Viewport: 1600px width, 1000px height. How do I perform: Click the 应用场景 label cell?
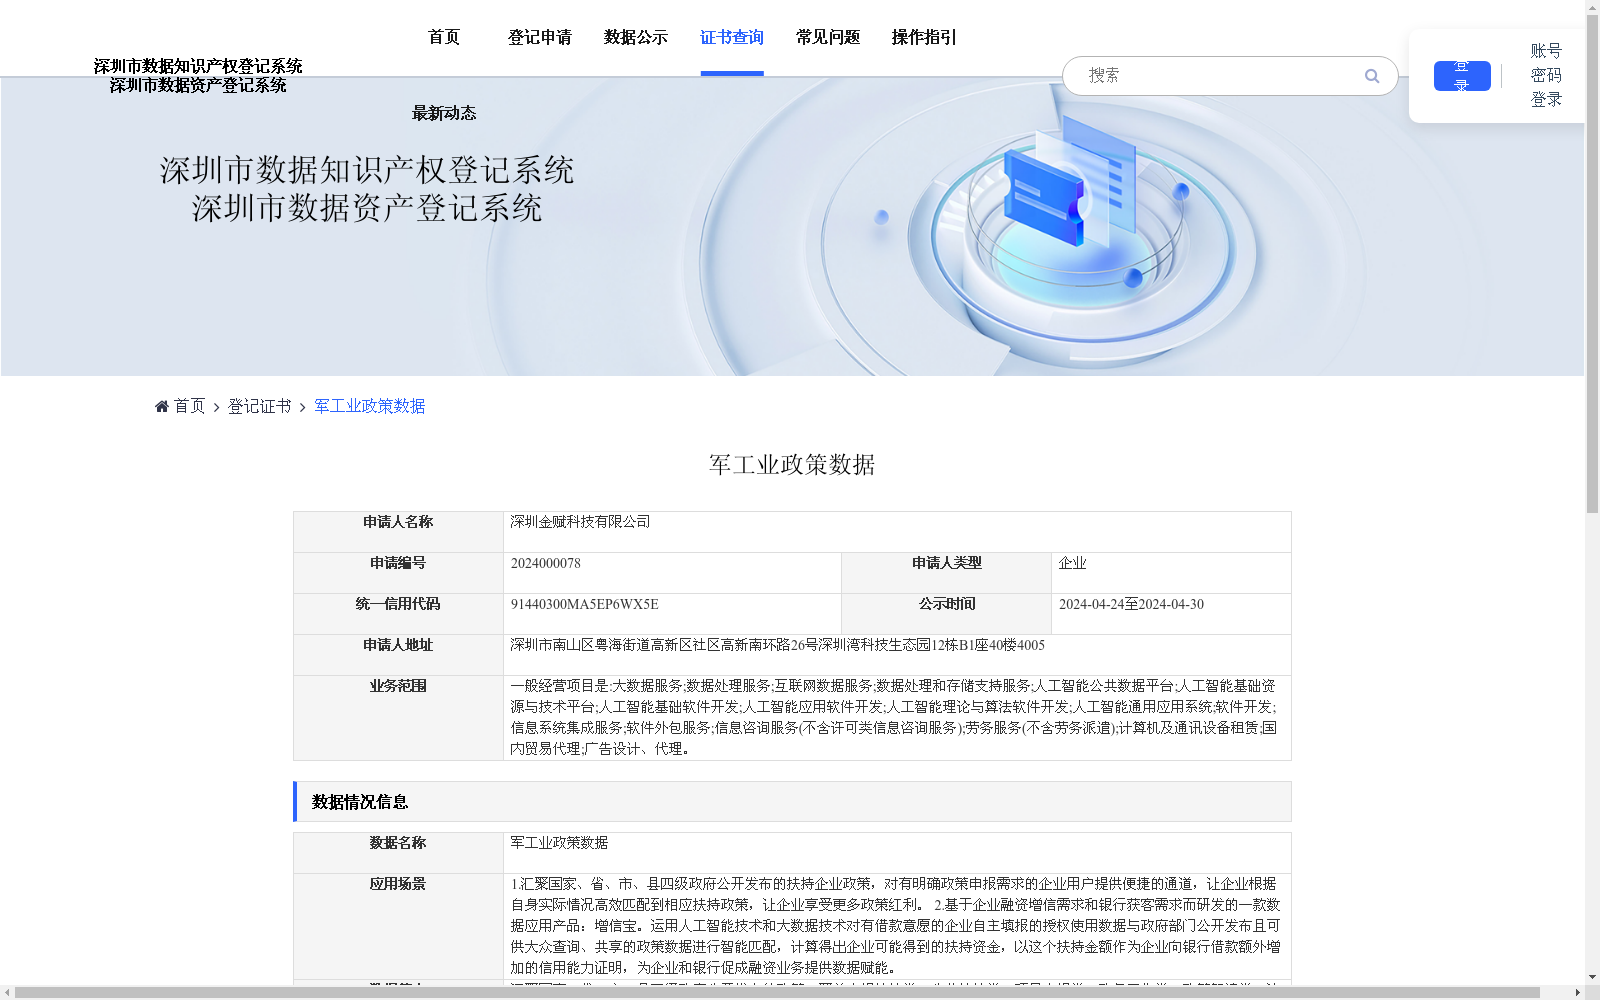[x=398, y=926]
